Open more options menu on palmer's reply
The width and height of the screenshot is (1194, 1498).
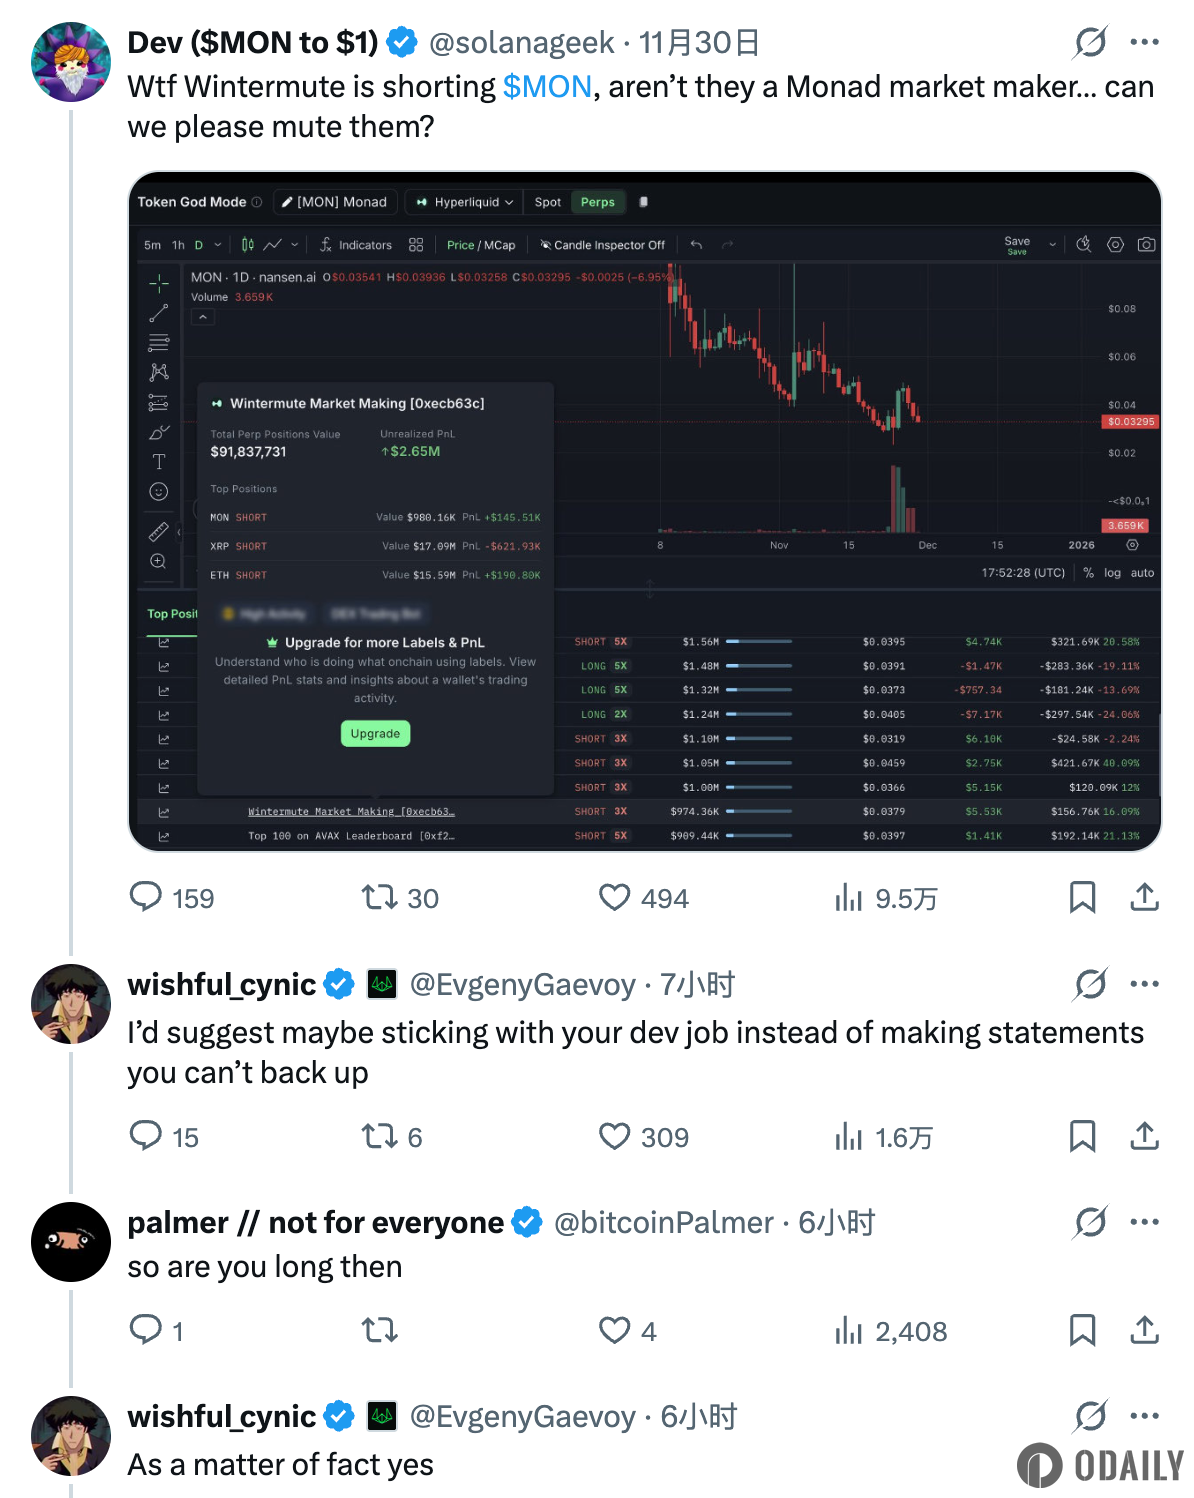click(1144, 1222)
